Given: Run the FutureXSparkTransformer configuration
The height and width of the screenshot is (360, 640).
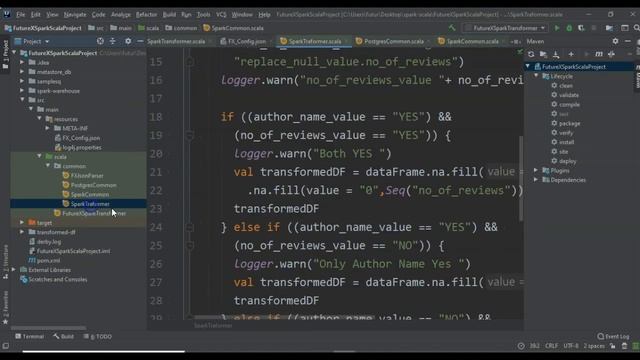Looking at the screenshot, I should (x=557, y=28).
